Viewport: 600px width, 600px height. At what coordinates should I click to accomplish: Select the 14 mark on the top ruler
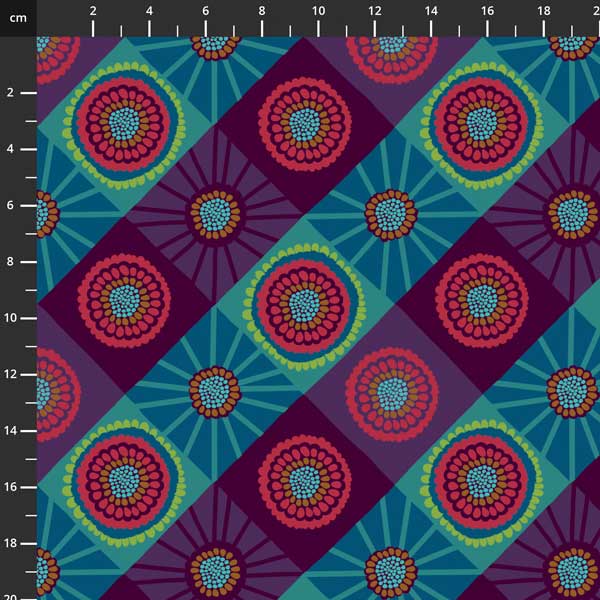tap(430, 11)
